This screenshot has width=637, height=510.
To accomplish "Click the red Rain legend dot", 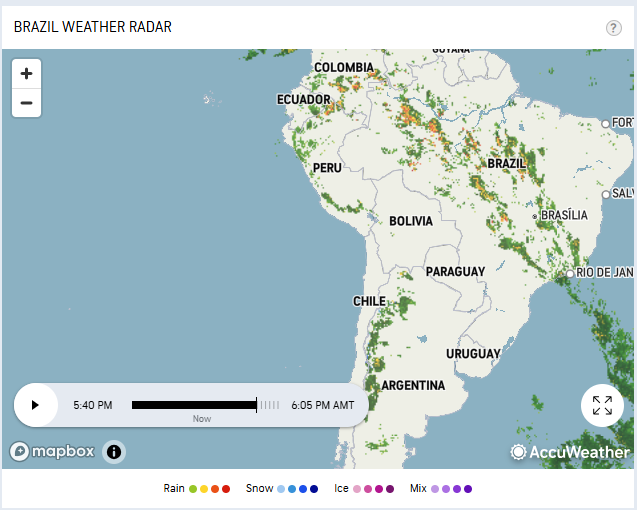I will [x=226, y=489].
